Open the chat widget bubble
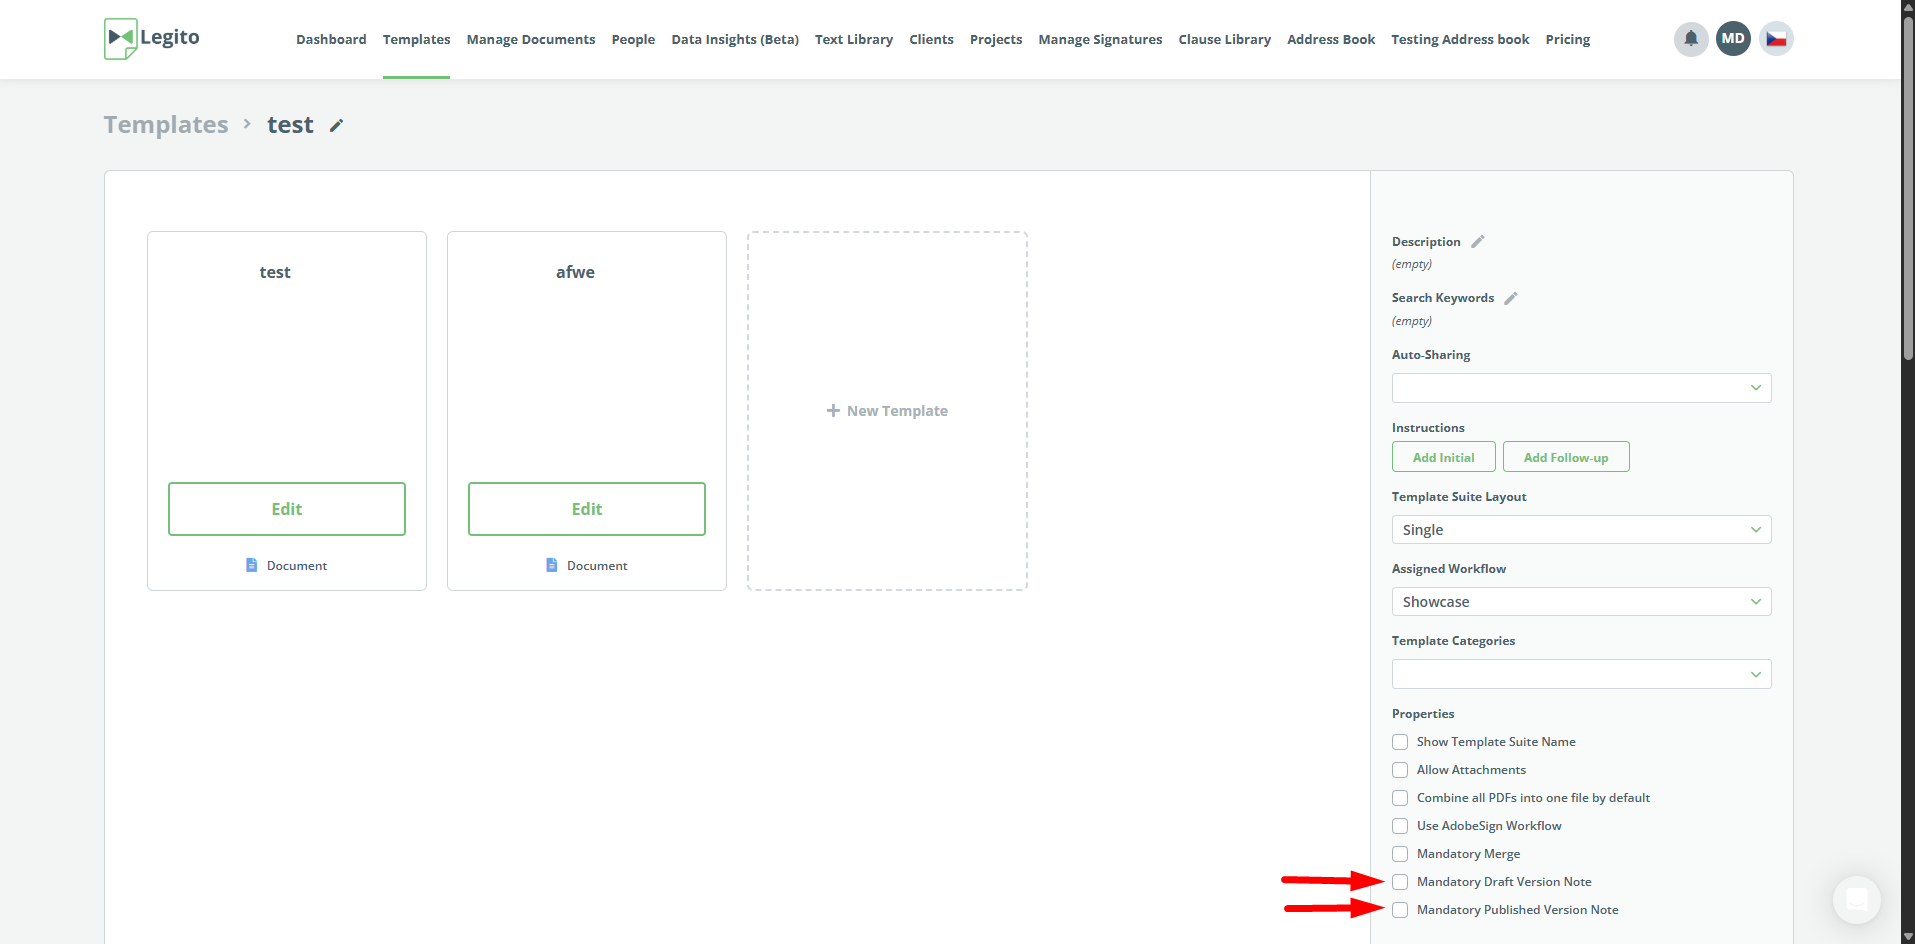Image resolution: width=1915 pixels, height=944 pixels. pyautogui.click(x=1856, y=899)
